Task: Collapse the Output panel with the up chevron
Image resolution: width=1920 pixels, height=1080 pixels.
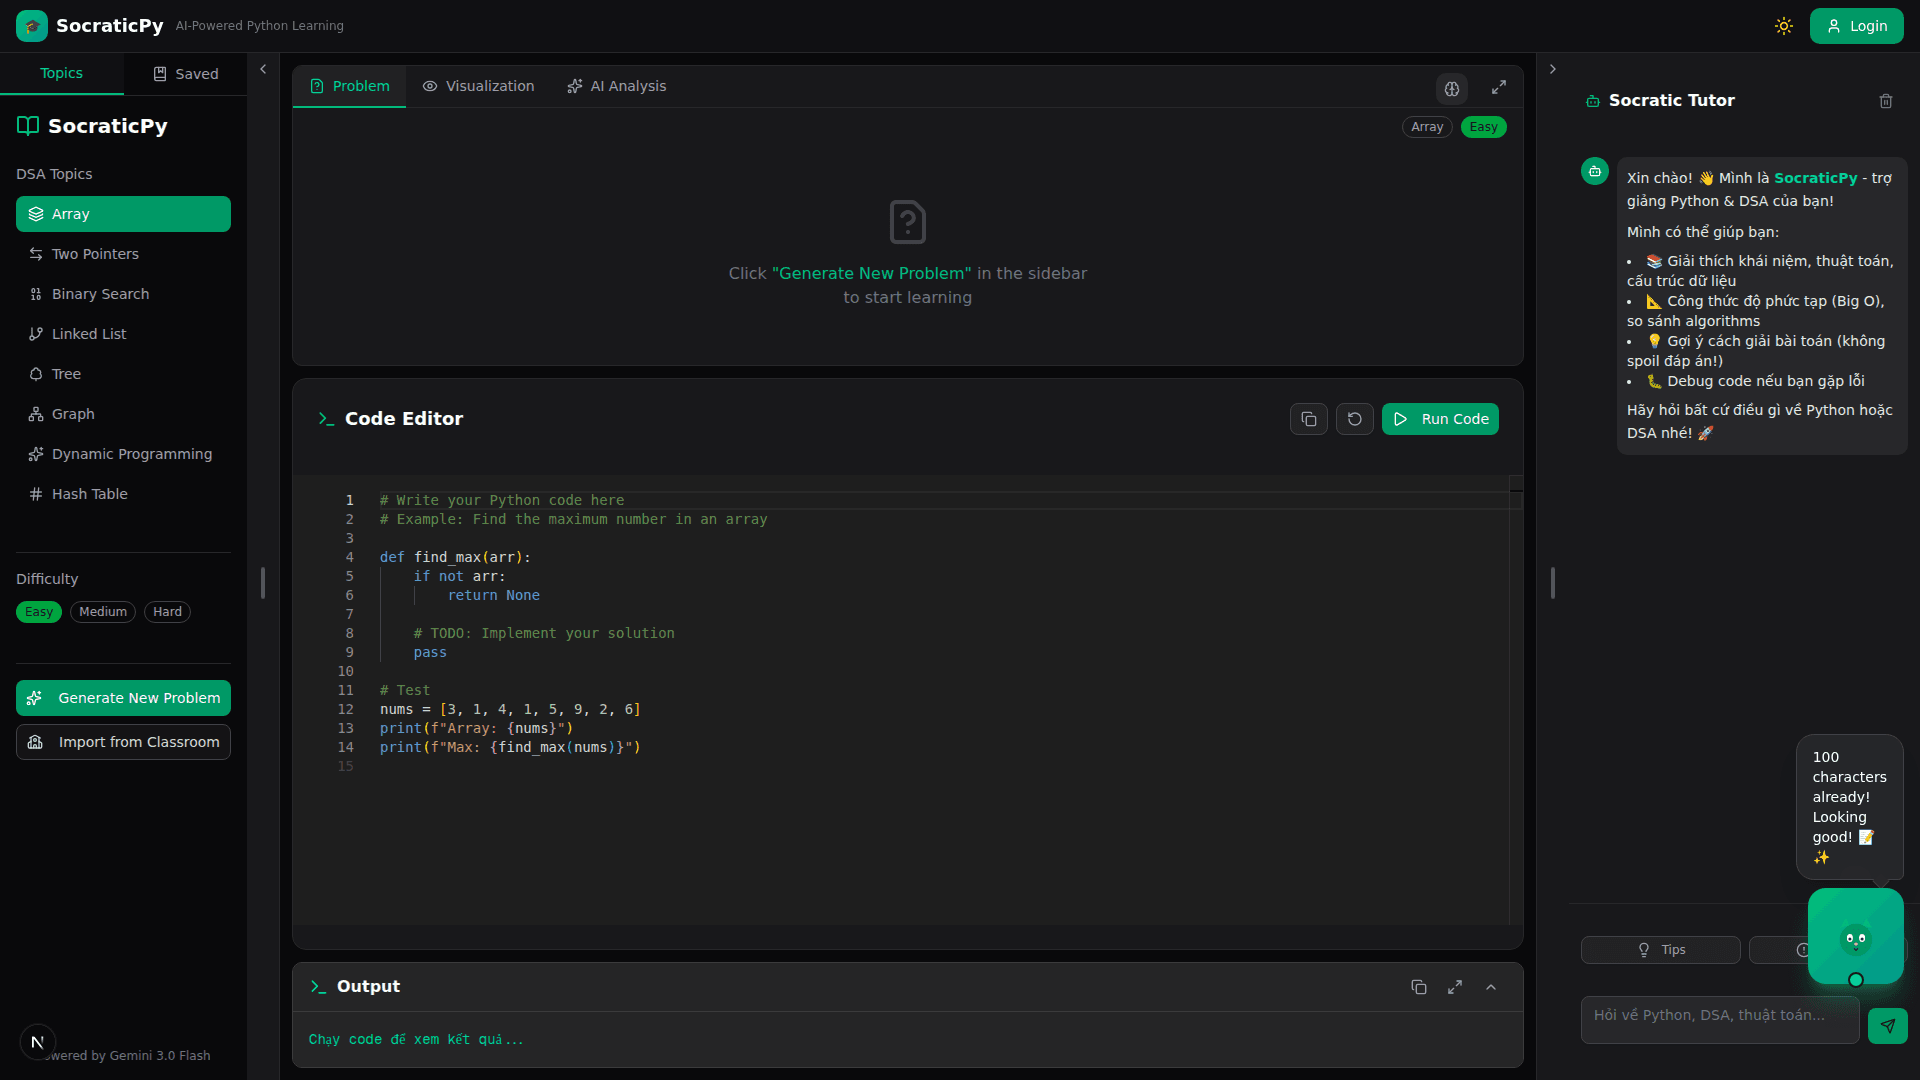Action: coord(1491,987)
